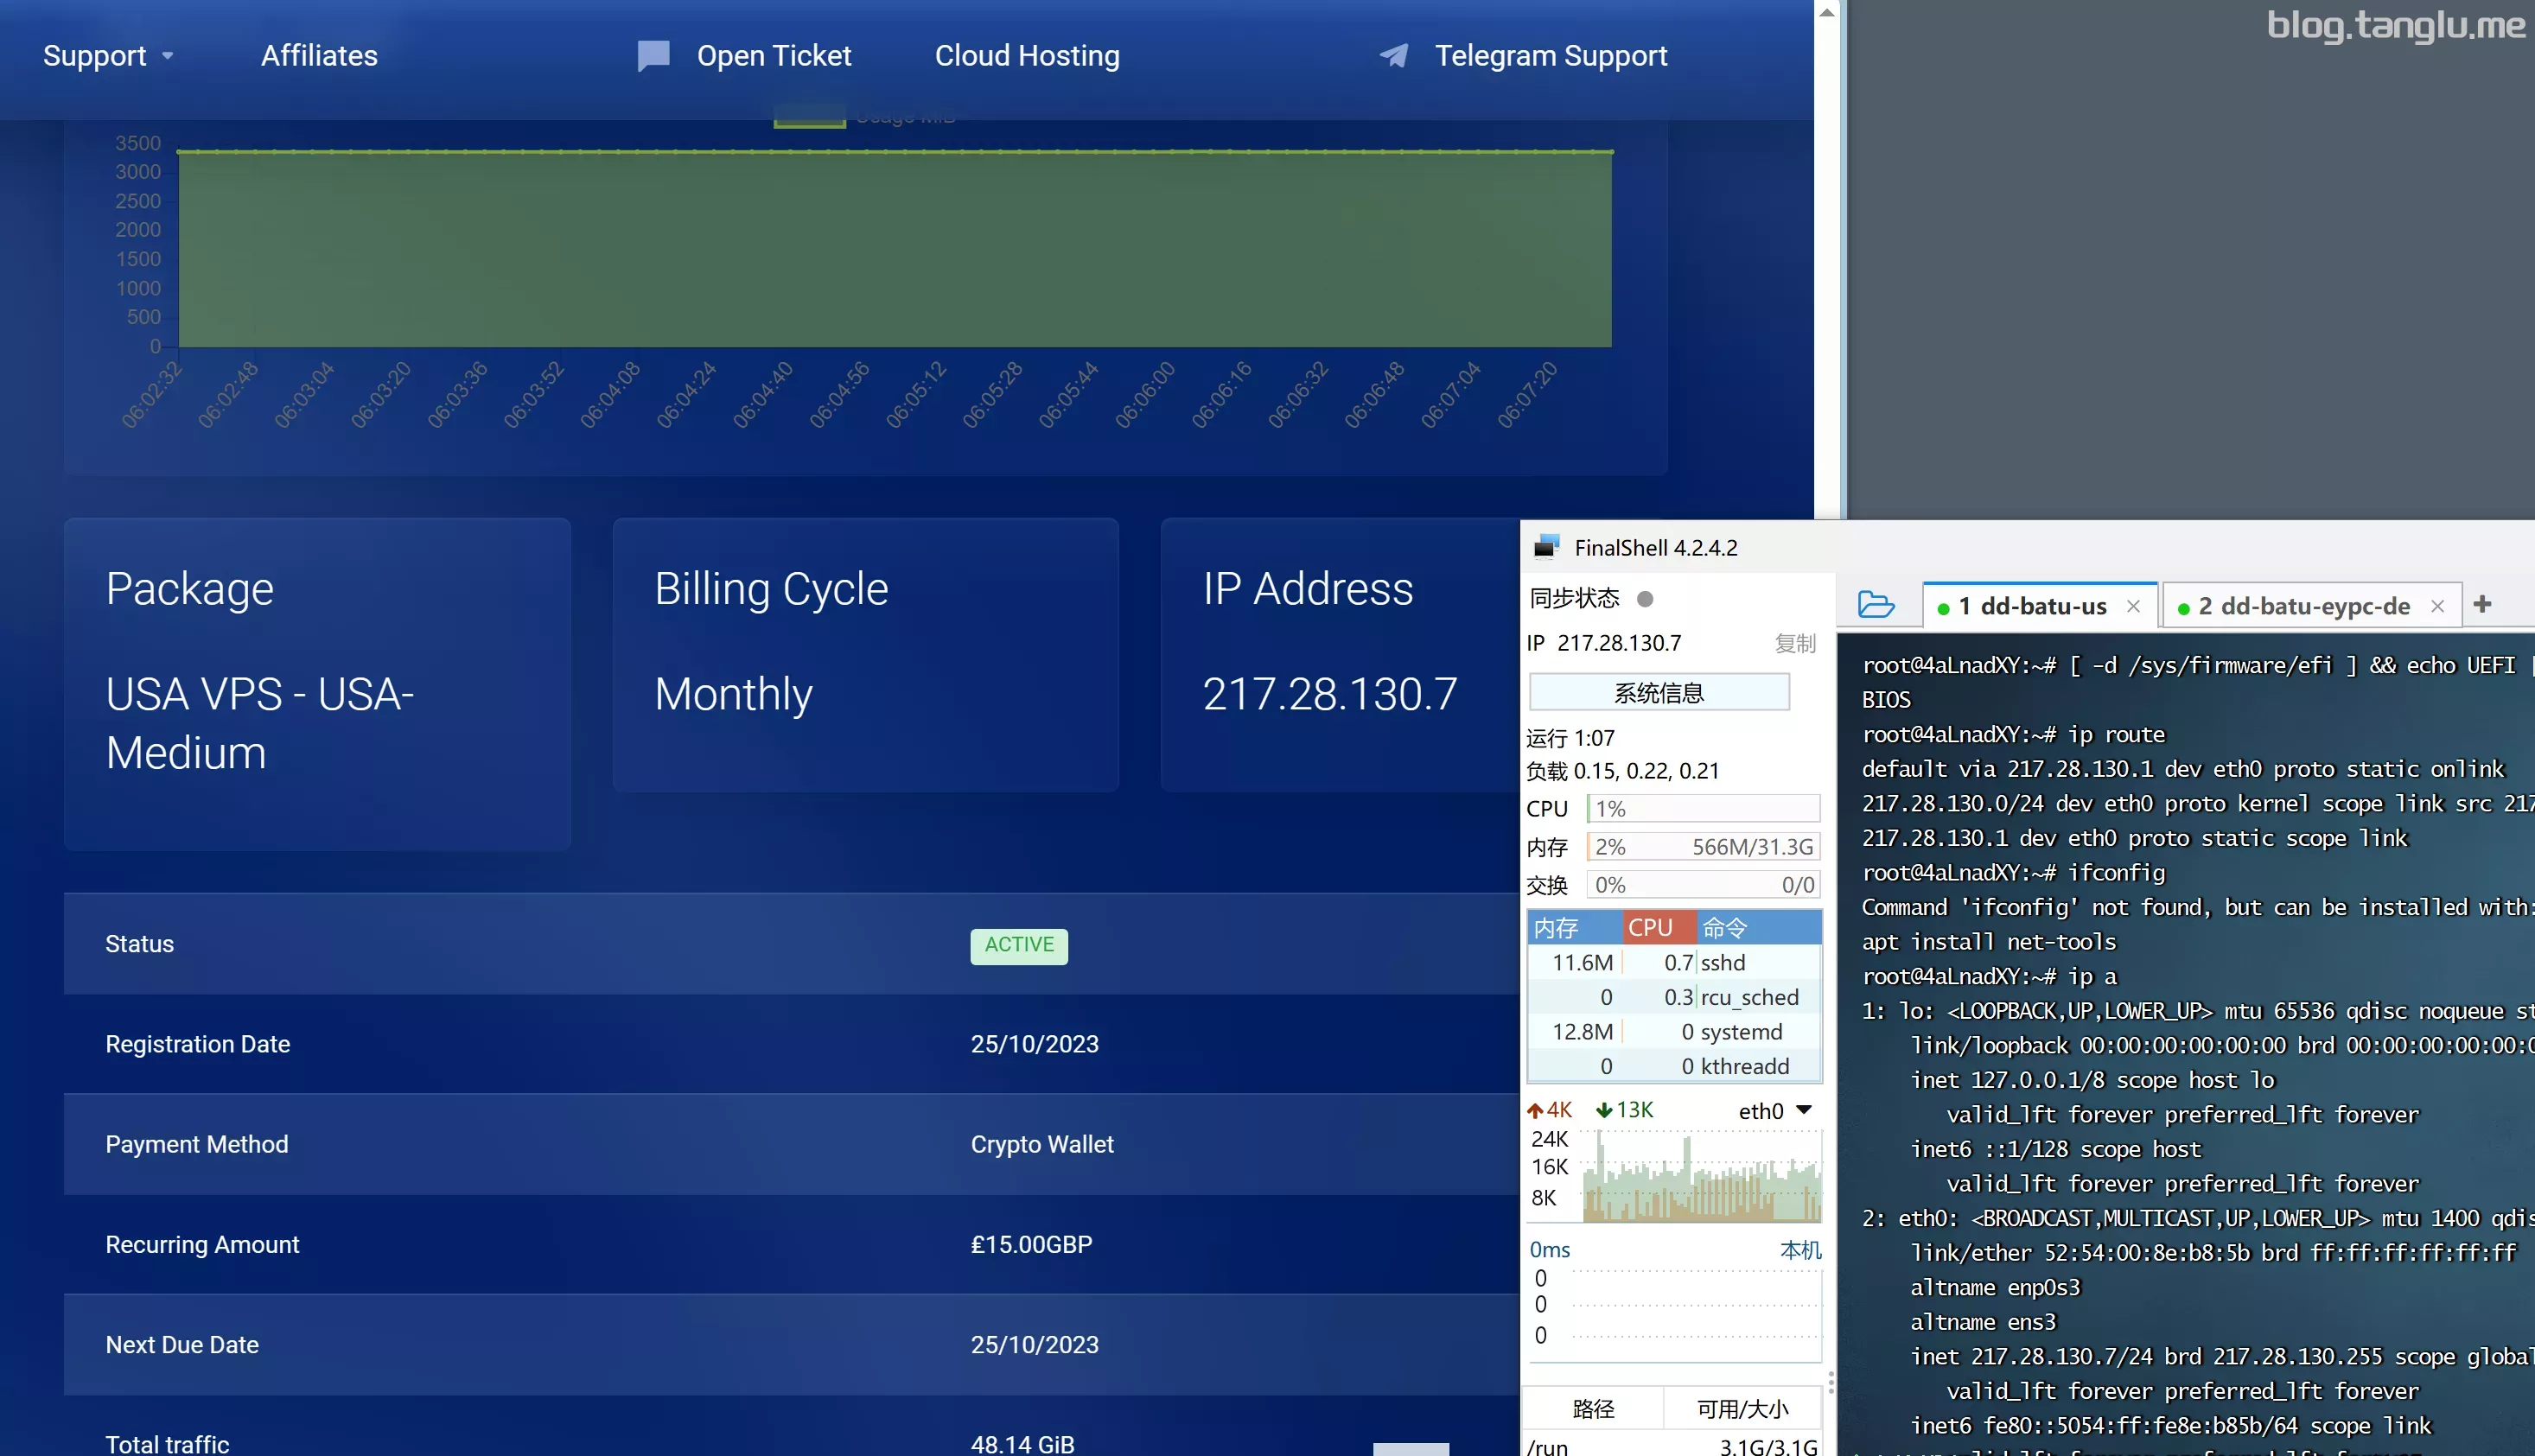
Task: Click the /run path row in disk list
Action: click(x=1672, y=1446)
